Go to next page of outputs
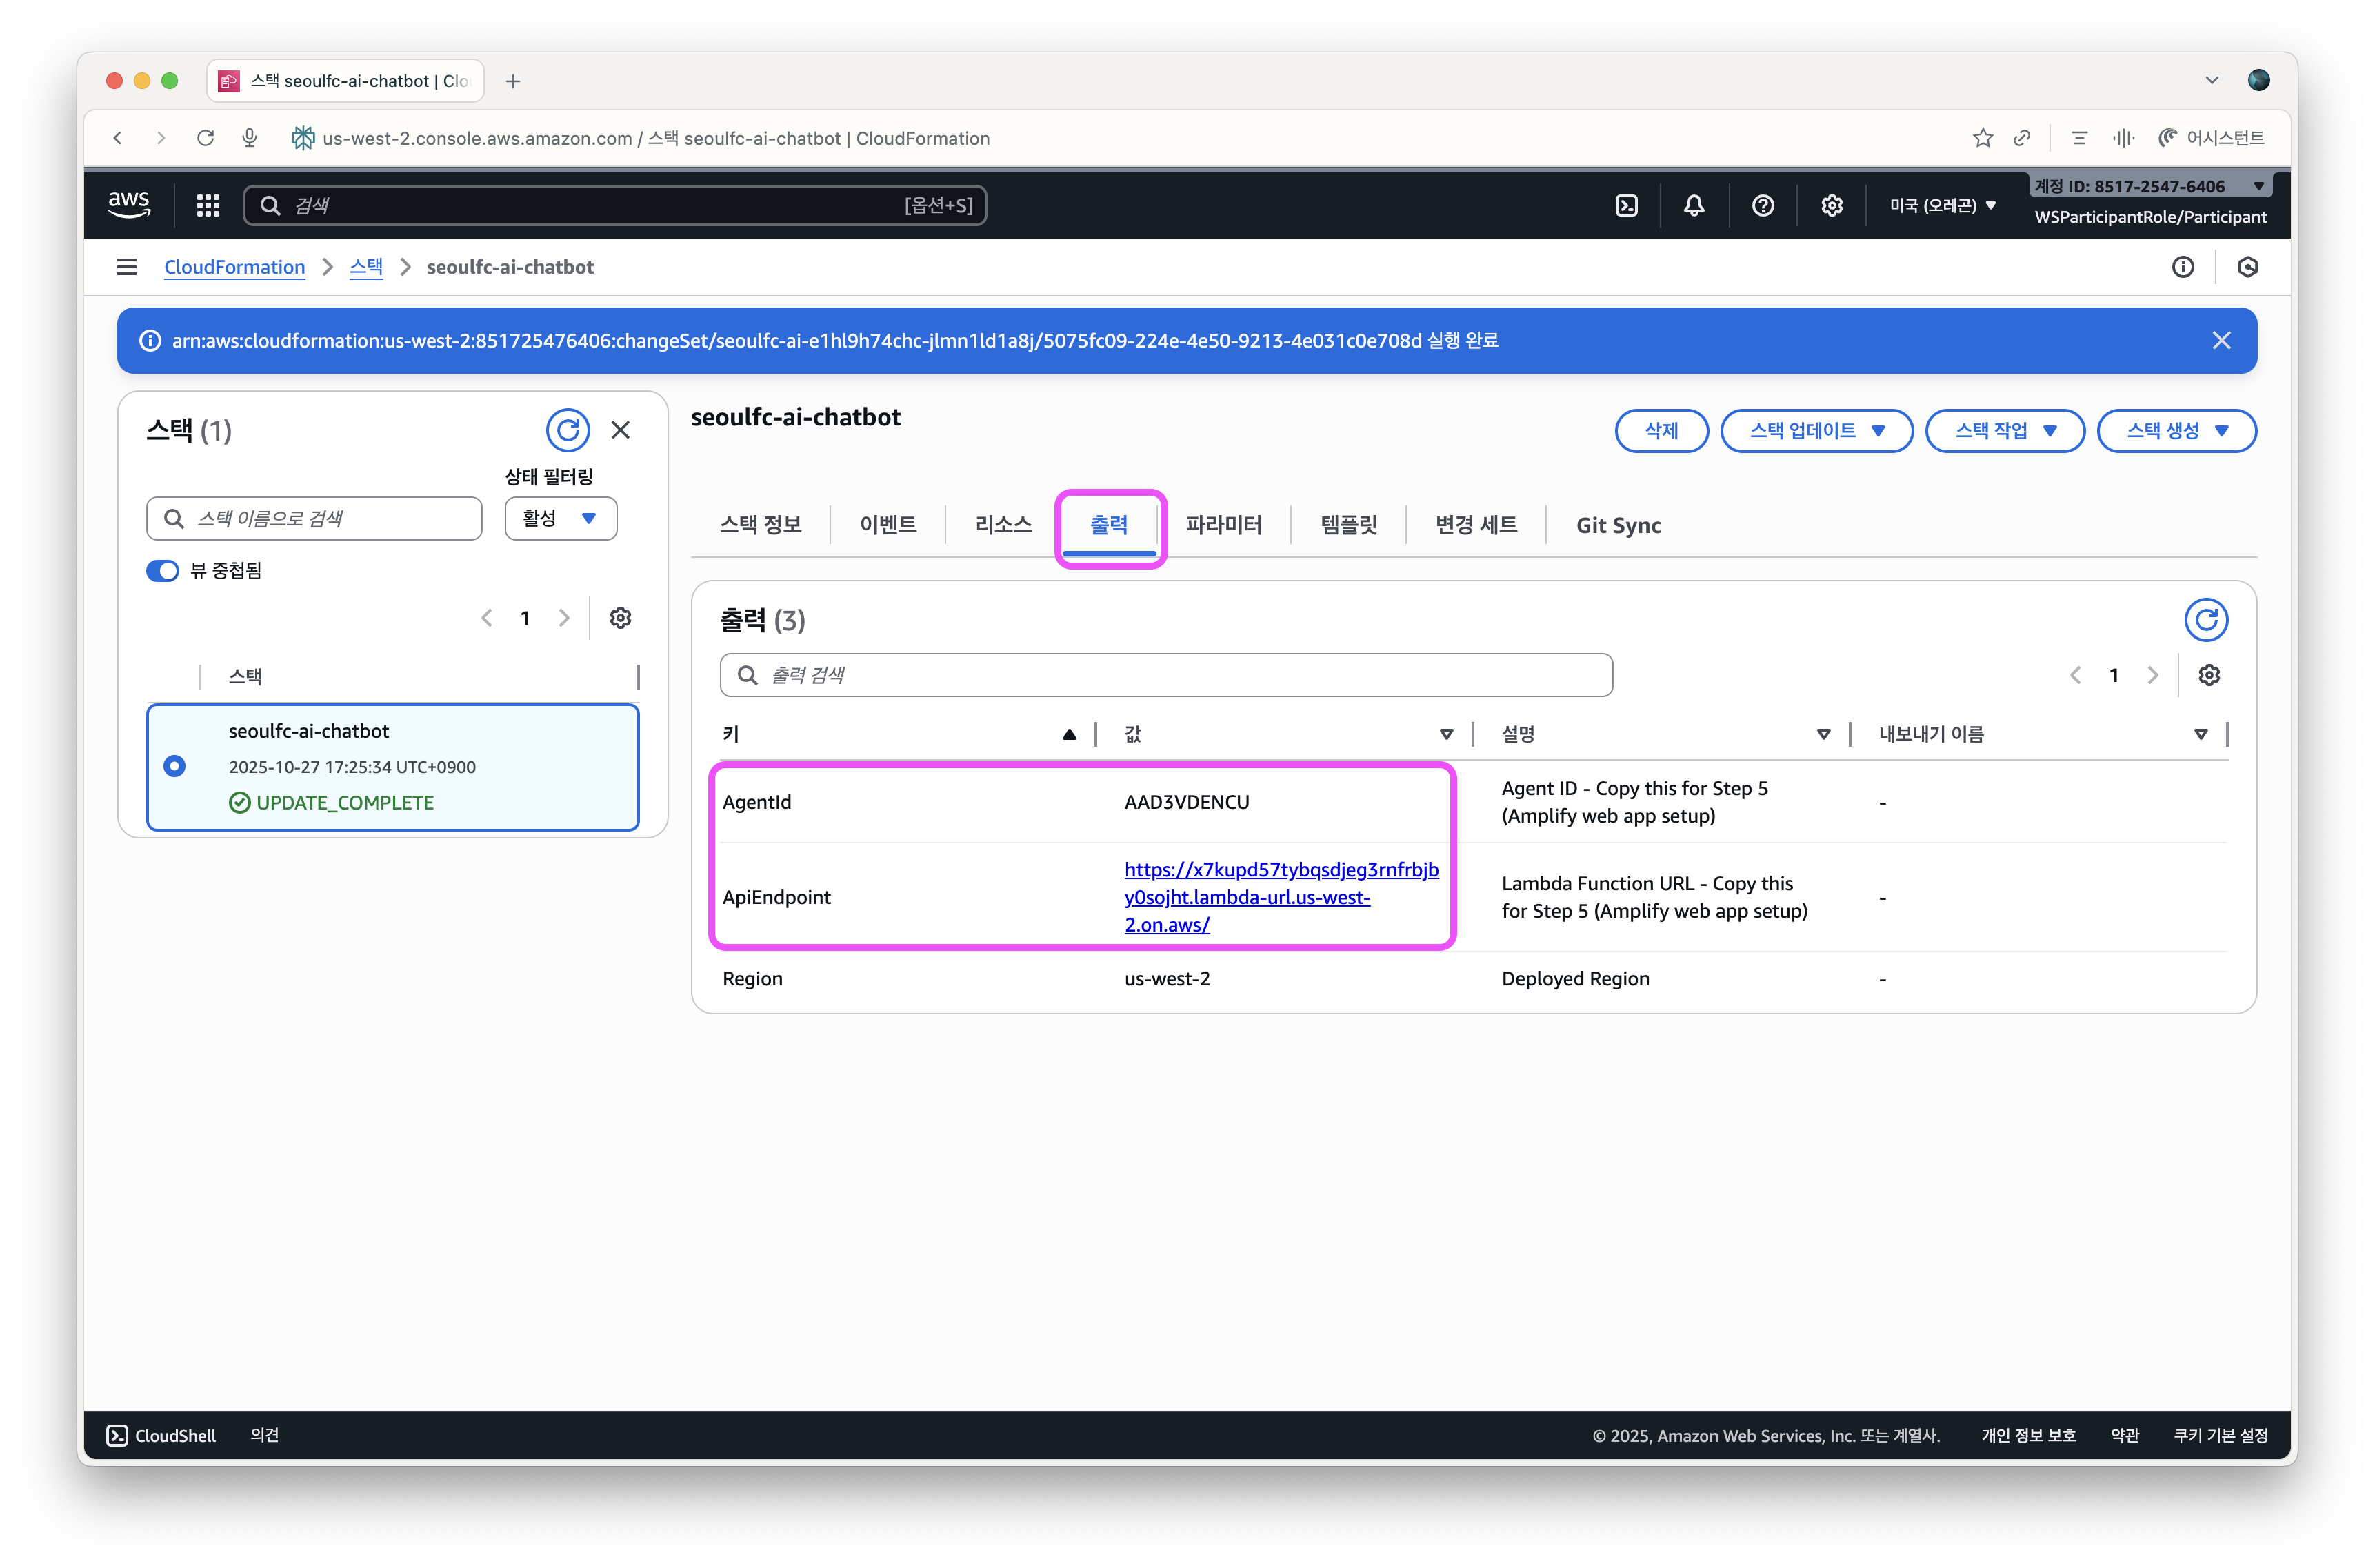The width and height of the screenshot is (2375, 1568). coord(2153,675)
